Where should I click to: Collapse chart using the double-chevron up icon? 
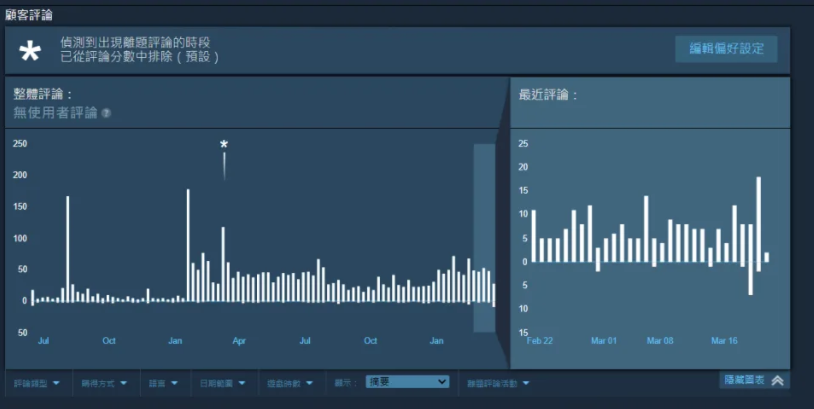(778, 380)
